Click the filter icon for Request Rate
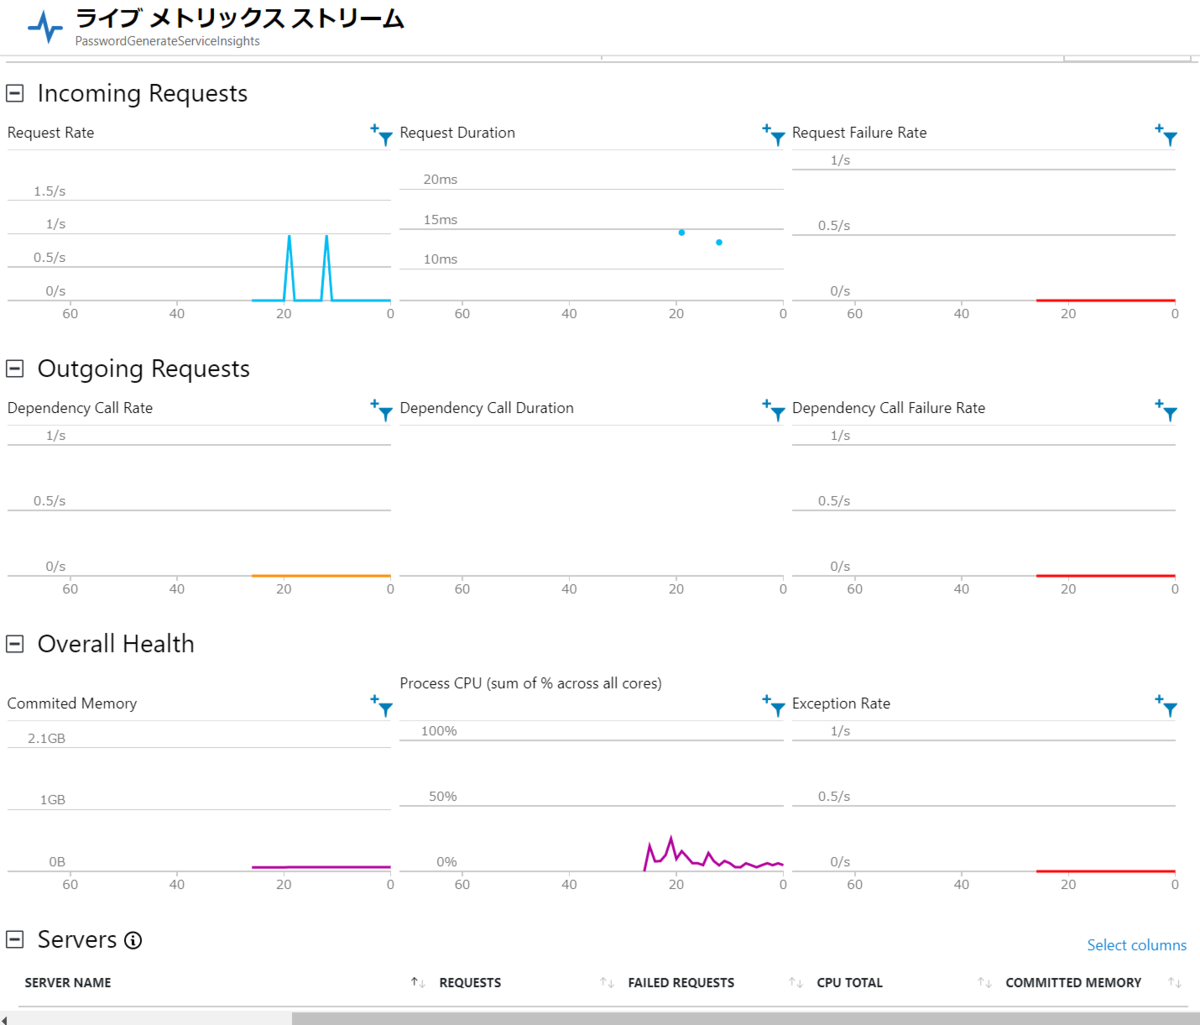Image resolution: width=1200 pixels, height=1025 pixels. pos(382,135)
